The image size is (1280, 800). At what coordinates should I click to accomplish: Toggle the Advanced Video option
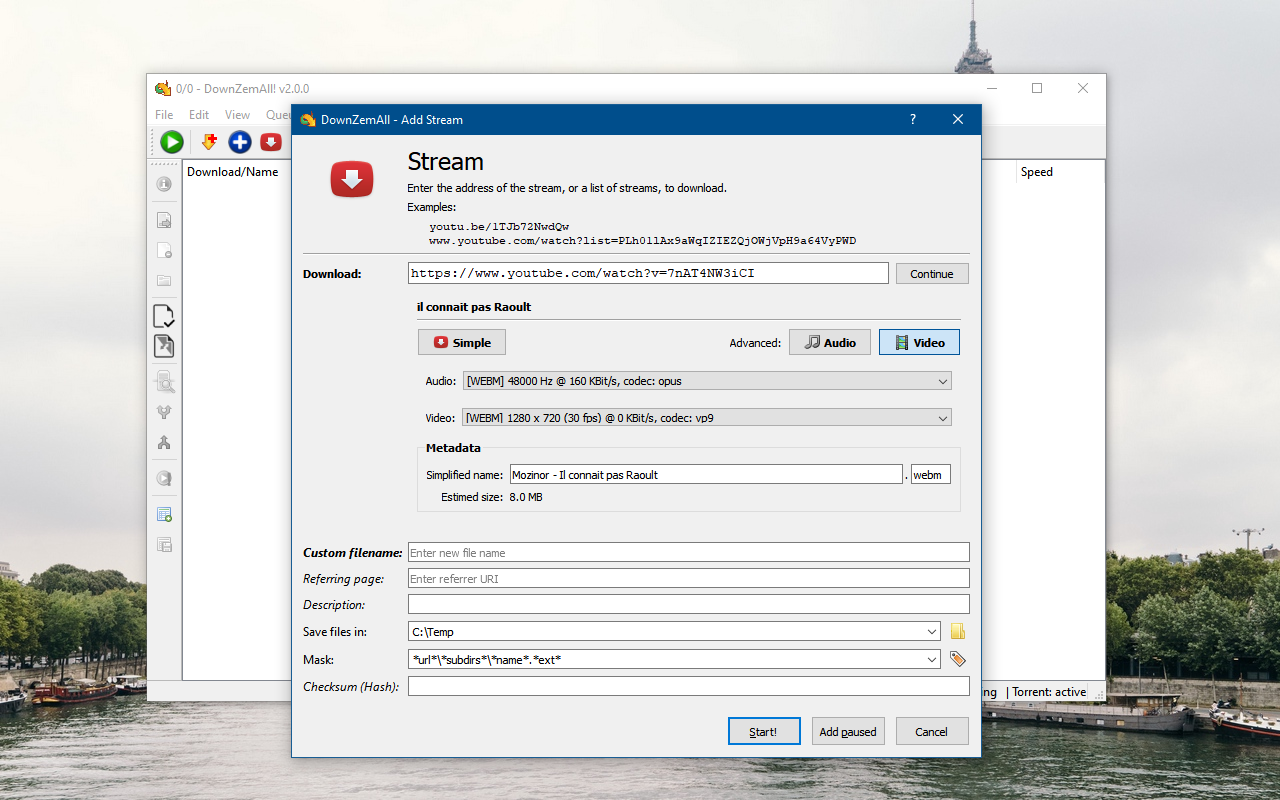coord(919,342)
